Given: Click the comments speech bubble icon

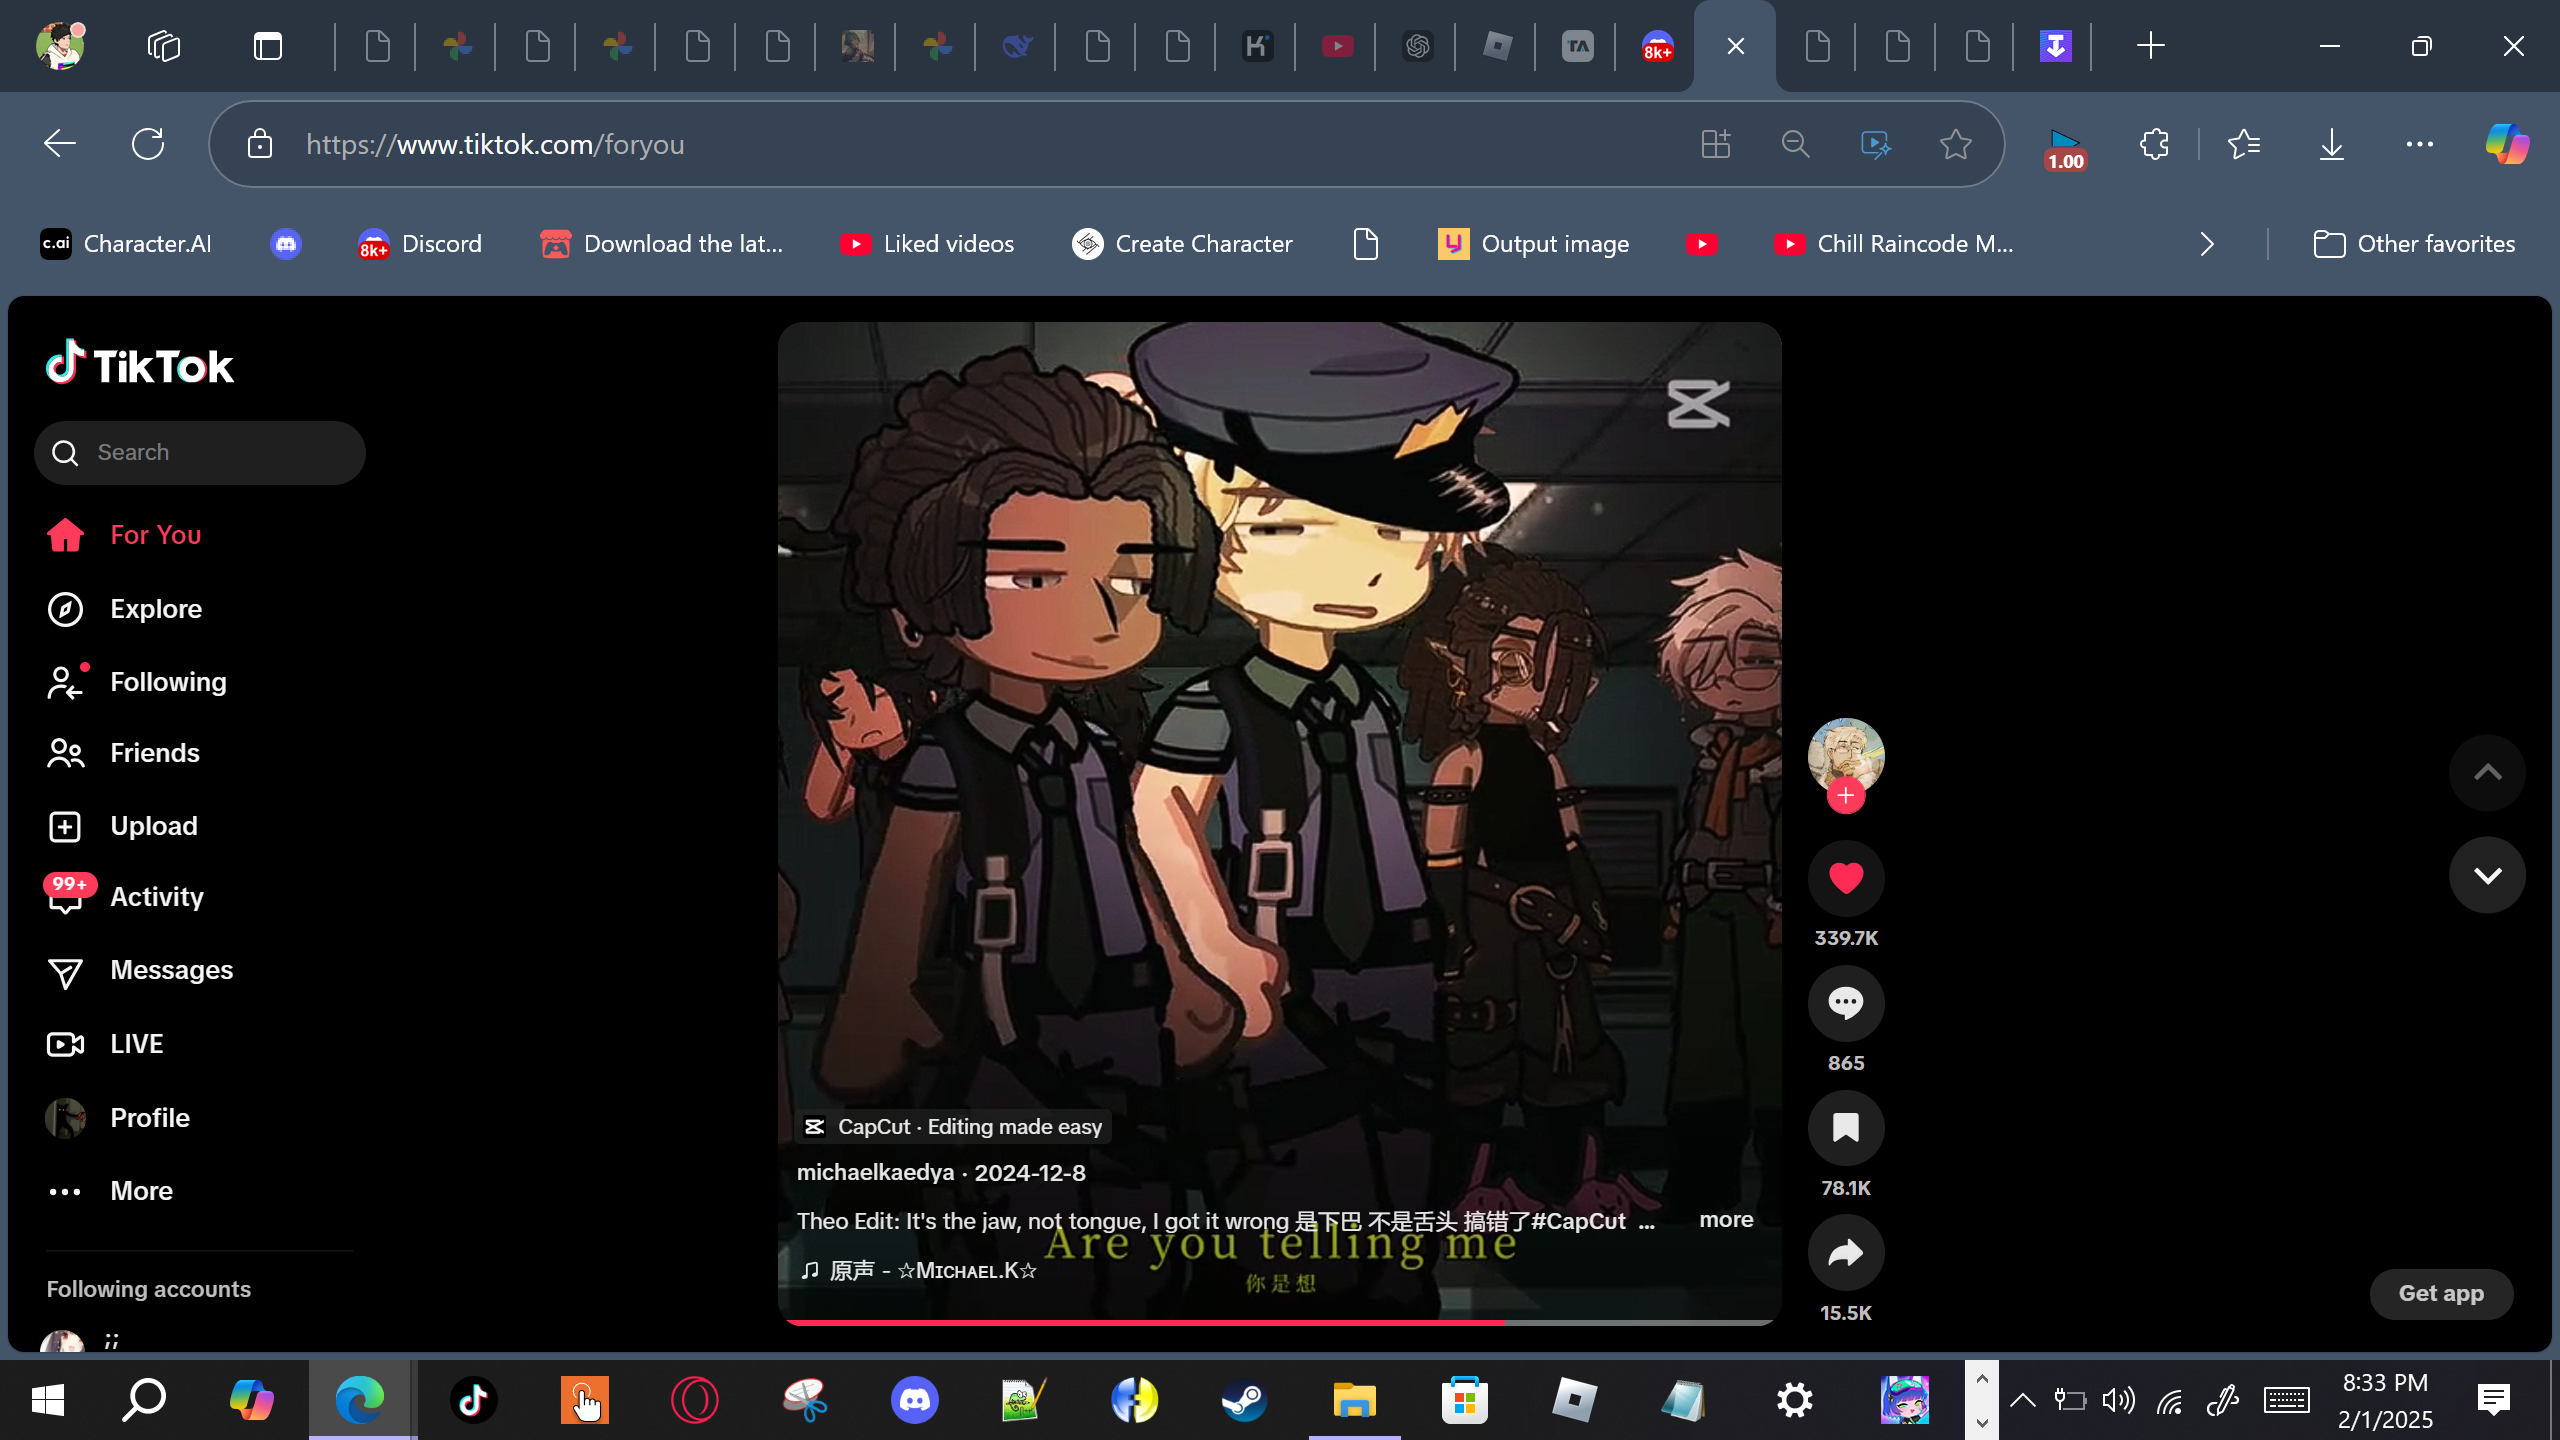Looking at the screenshot, I should click(x=1845, y=1003).
